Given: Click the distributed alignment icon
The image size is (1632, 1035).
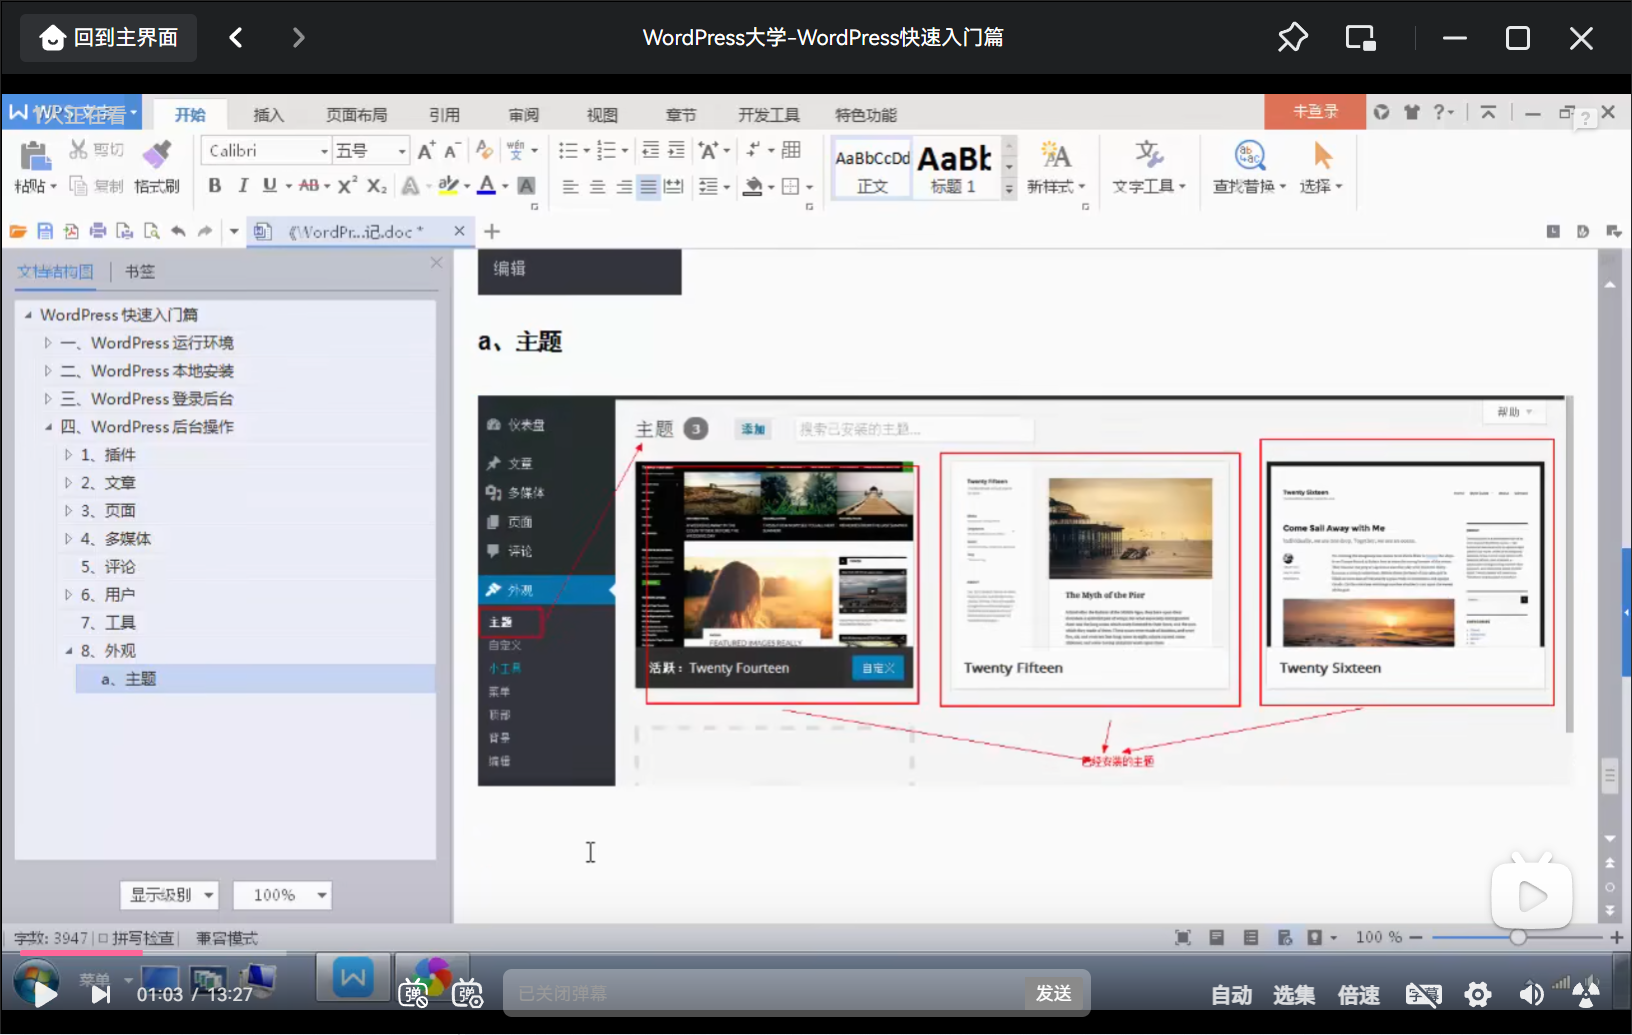Looking at the screenshot, I should (x=674, y=187).
